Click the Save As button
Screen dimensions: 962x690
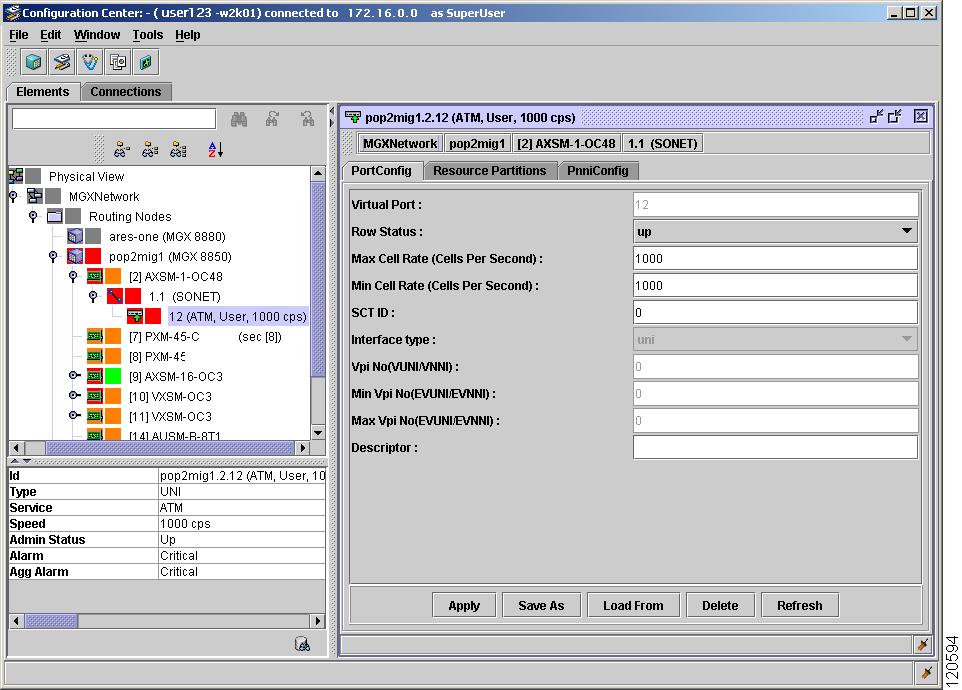tap(541, 605)
